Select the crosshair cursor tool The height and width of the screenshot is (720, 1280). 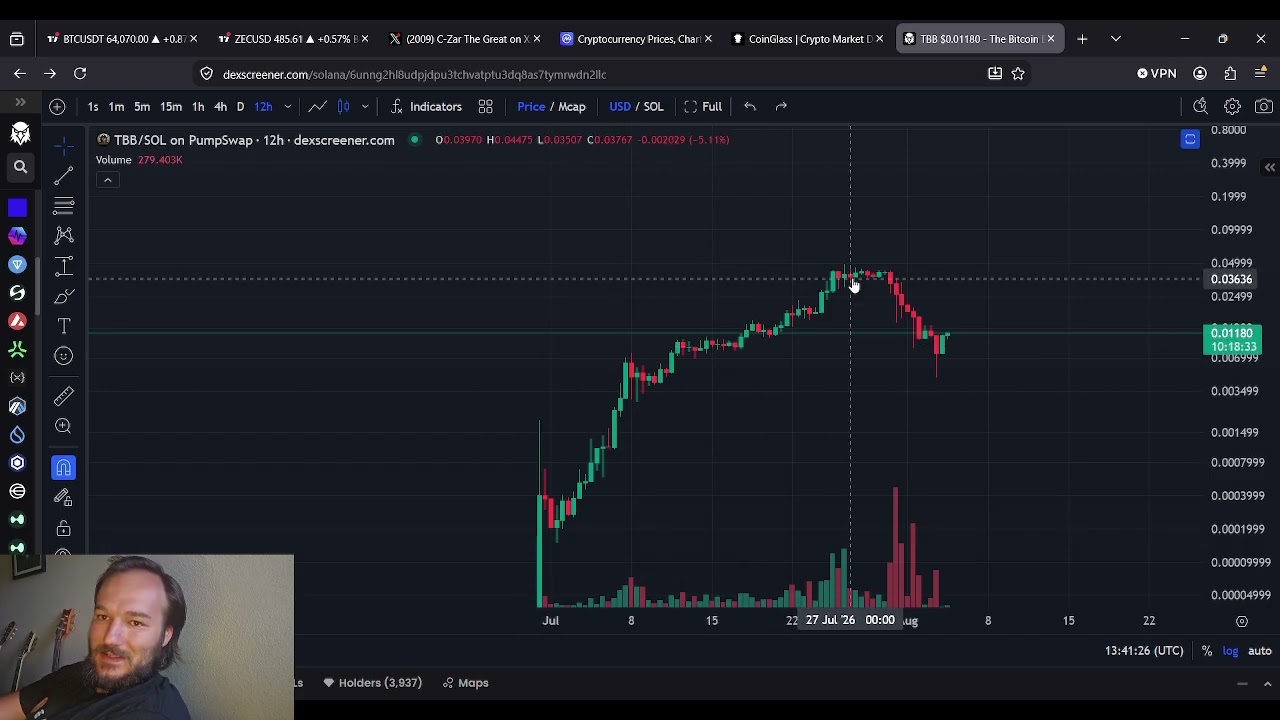coord(63,146)
